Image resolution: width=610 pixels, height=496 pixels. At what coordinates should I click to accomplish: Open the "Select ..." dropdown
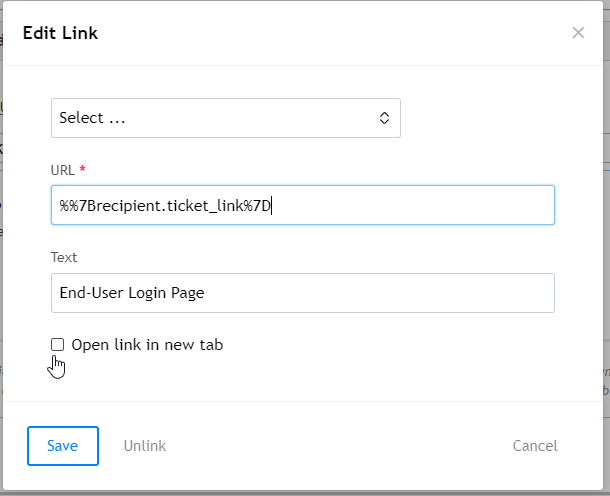point(225,118)
